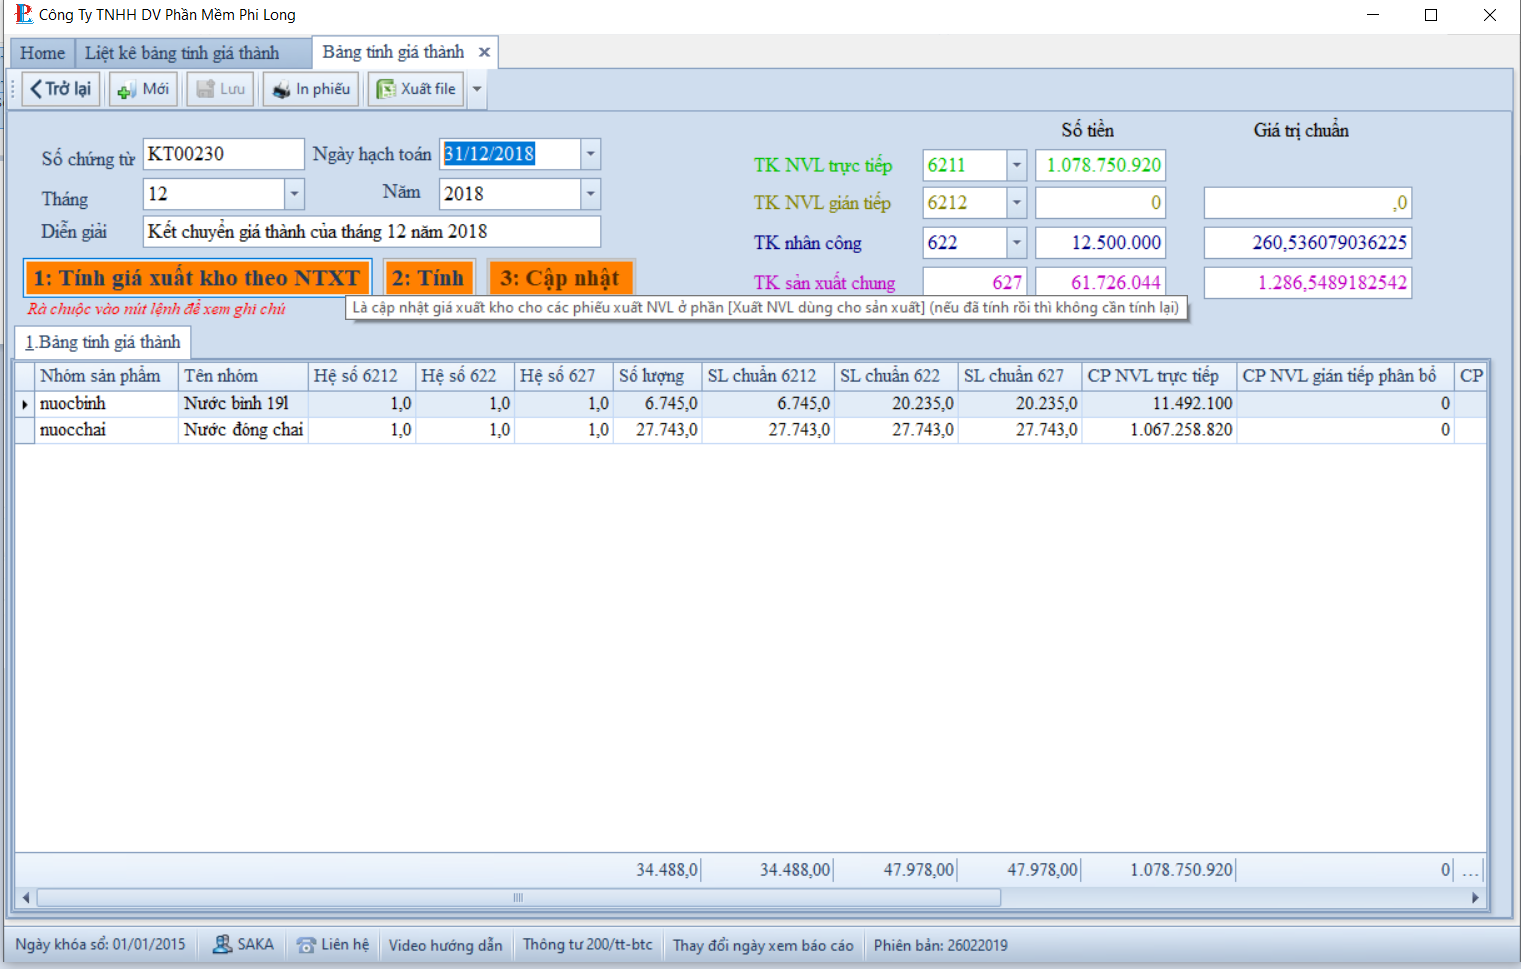The image size is (1521, 969).
Task: Open toolbar overflow dropdown arrow
Action: point(477,89)
